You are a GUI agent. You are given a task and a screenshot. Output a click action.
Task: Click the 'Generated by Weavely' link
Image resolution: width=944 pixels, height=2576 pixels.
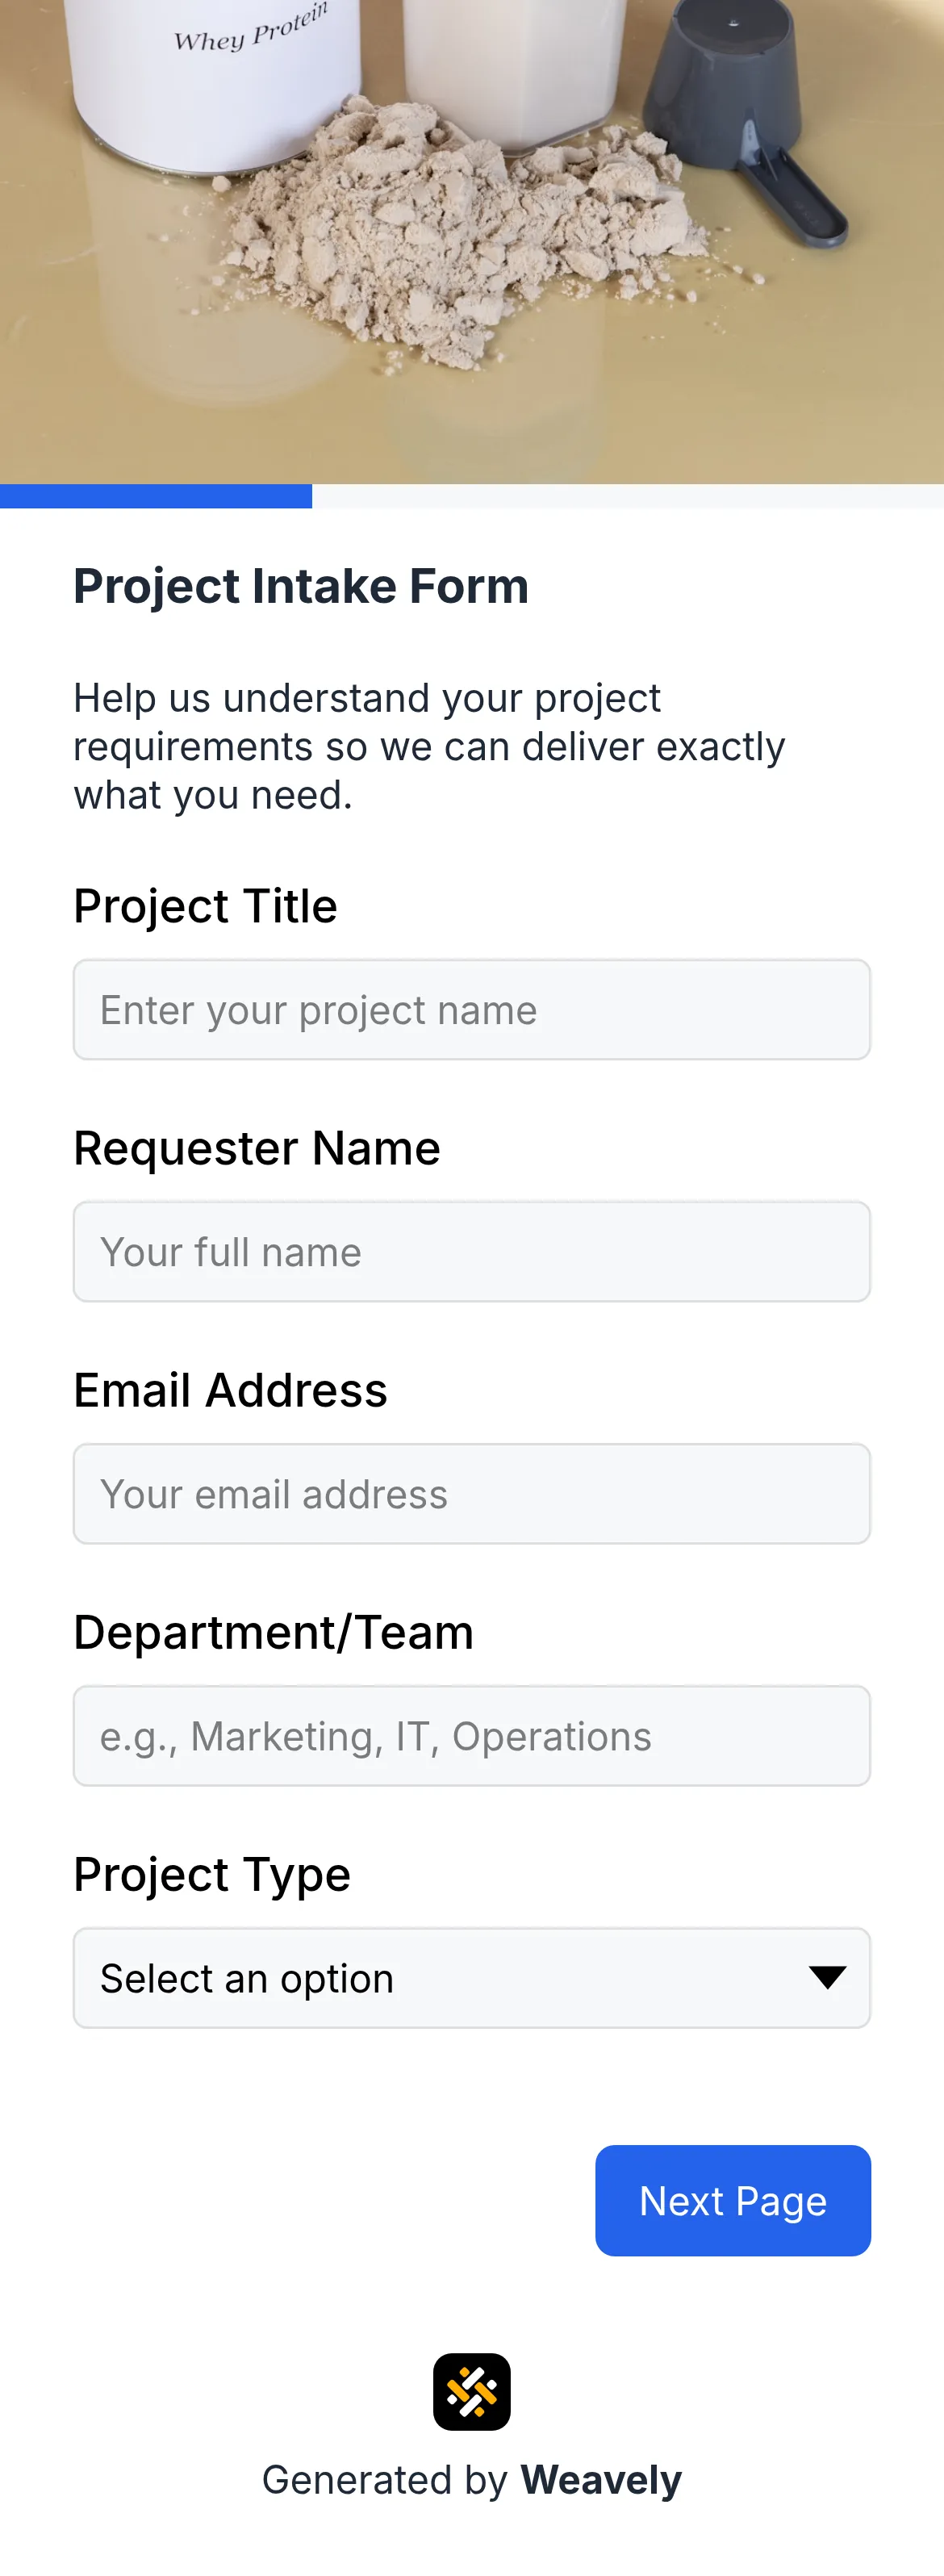471,2480
